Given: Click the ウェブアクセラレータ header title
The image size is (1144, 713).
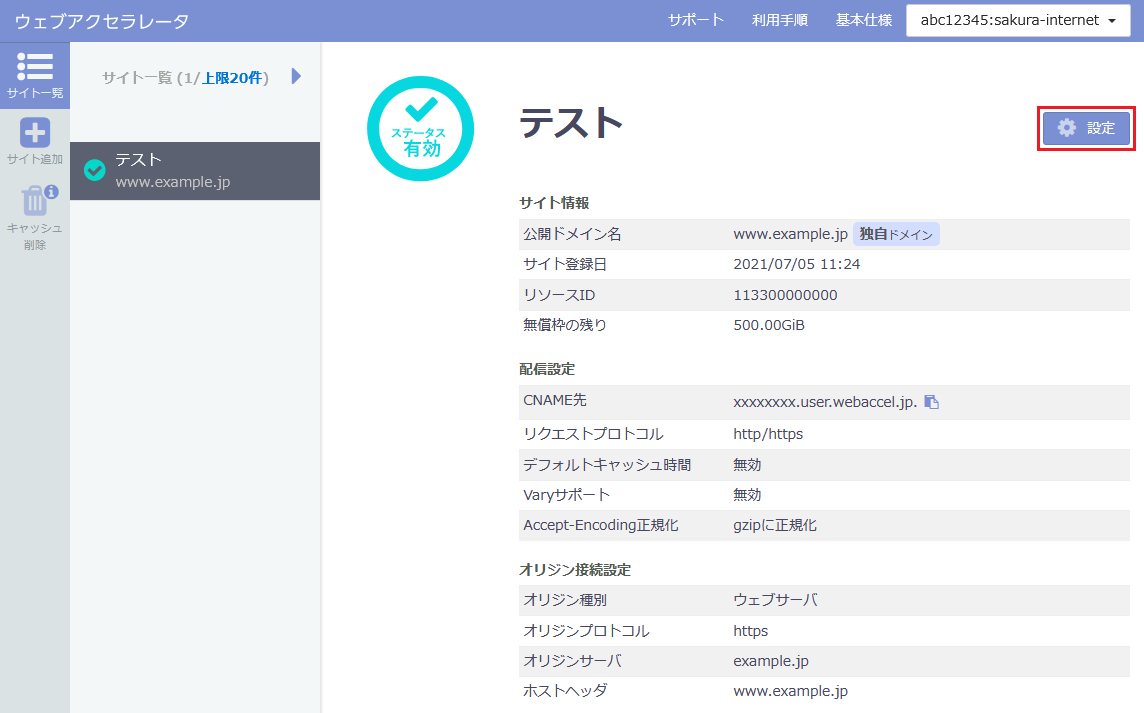Looking at the screenshot, I should pyautogui.click(x=101, y=21).
